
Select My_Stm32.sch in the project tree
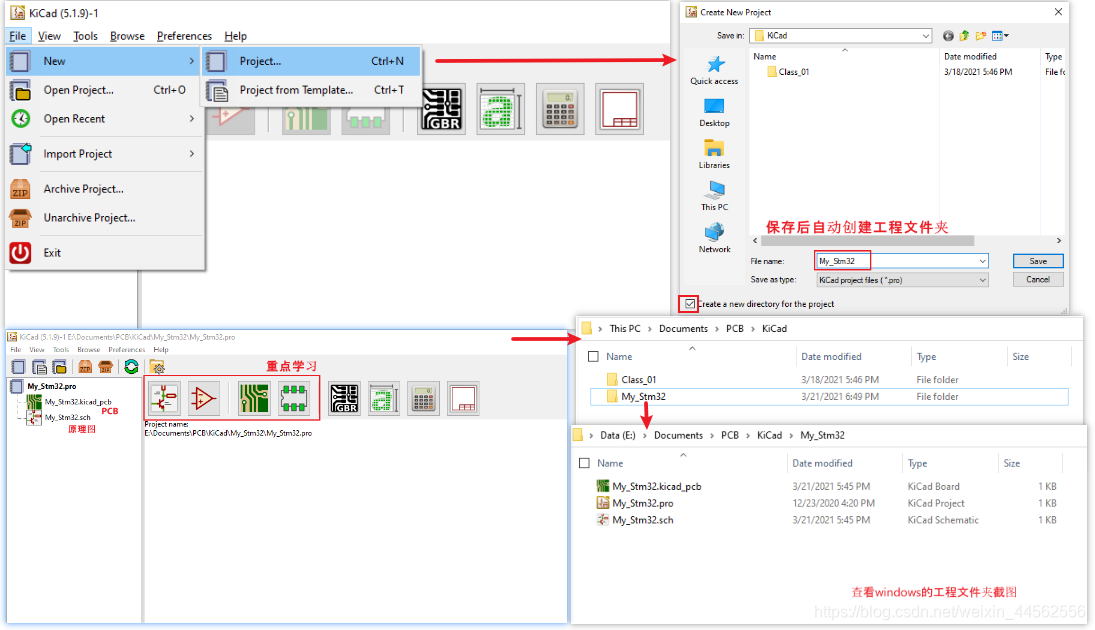coord(68,418)
